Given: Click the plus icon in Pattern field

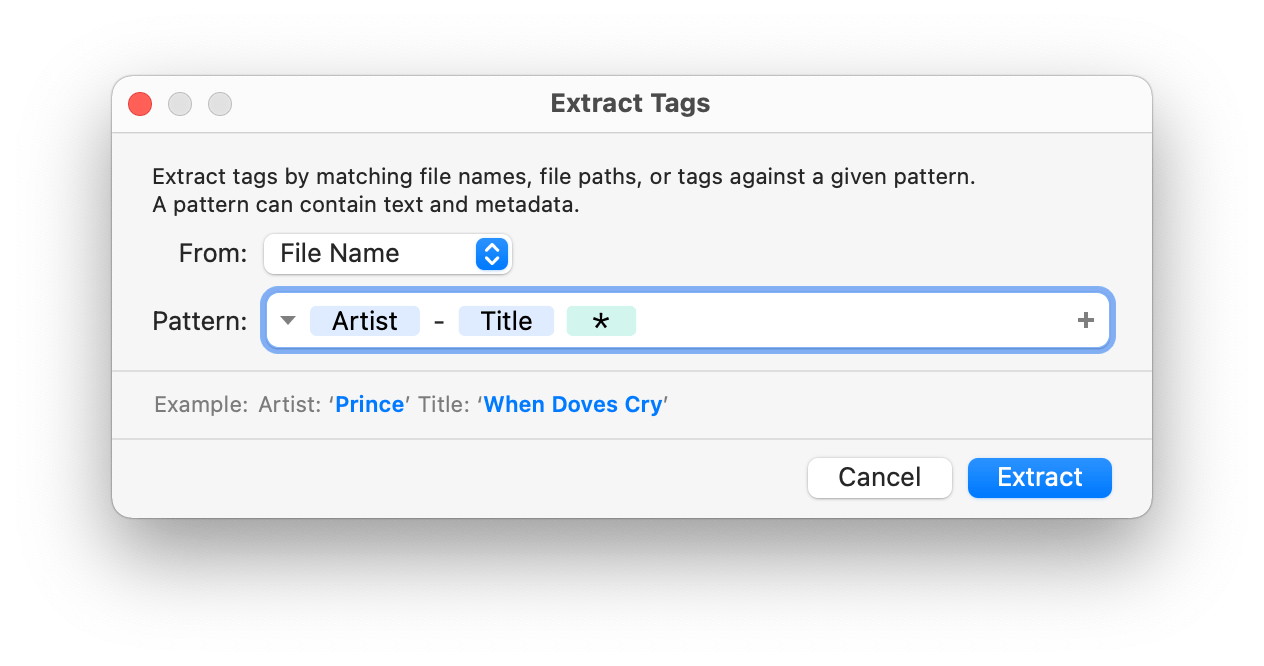Looking at the screenshot, I should (x=1085, y=321).
